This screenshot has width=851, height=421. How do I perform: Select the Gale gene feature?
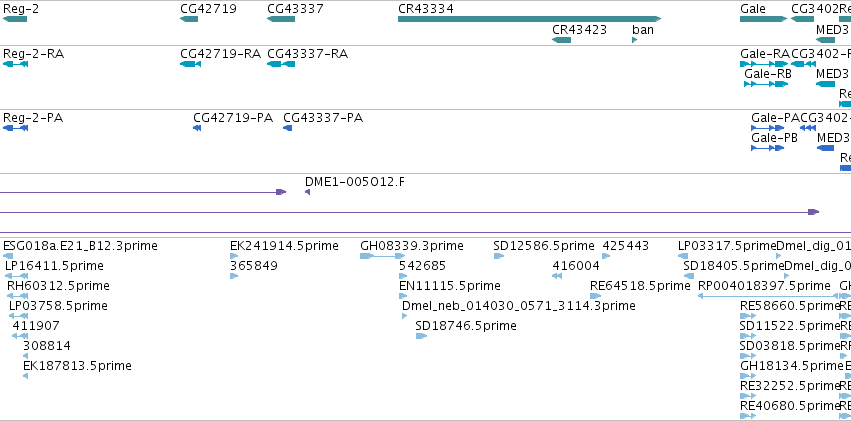763,19
